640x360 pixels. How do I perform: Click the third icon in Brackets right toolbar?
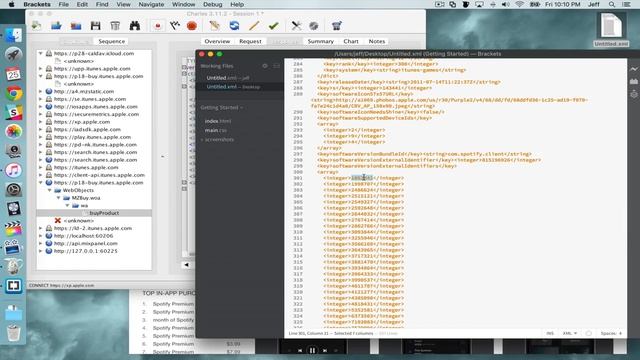633,94
